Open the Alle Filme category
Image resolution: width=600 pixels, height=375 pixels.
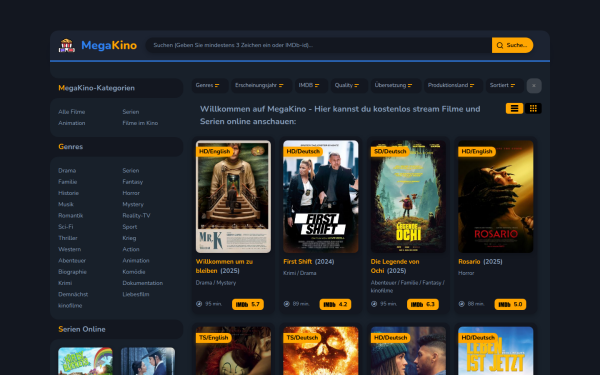pyautogui.click(x=72, y=112)
